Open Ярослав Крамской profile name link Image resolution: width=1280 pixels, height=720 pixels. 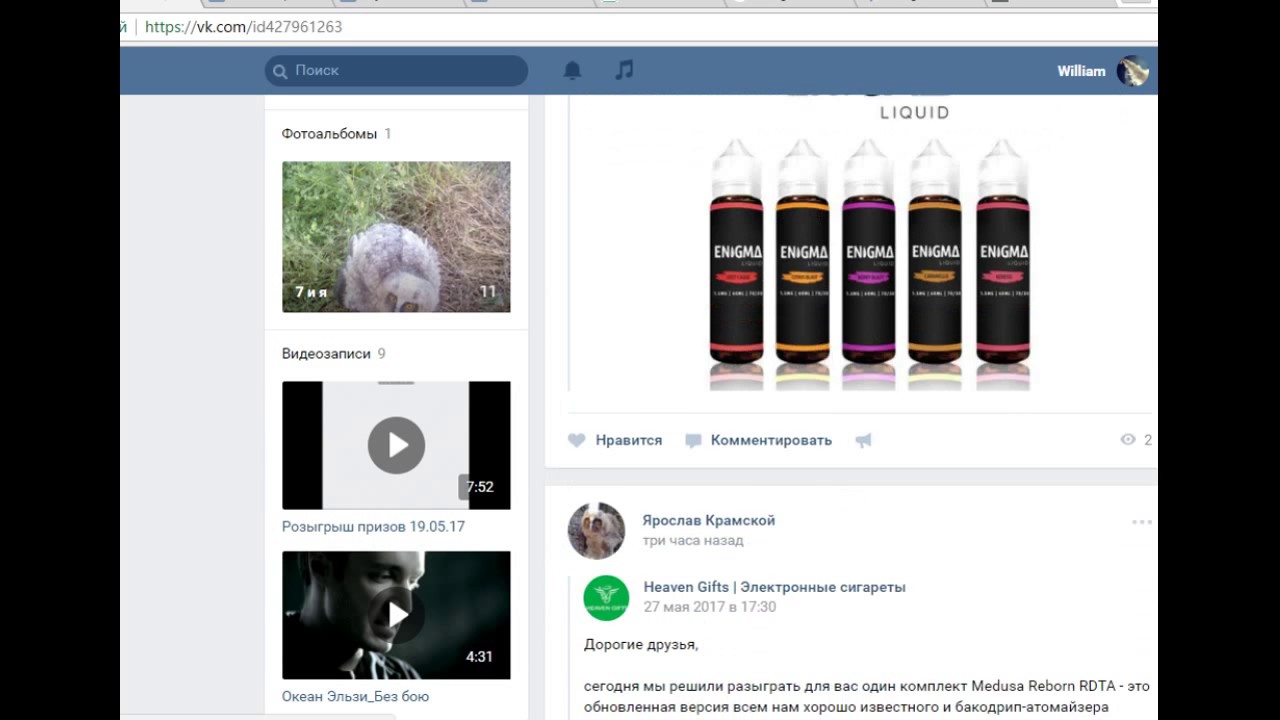[709, 520]
